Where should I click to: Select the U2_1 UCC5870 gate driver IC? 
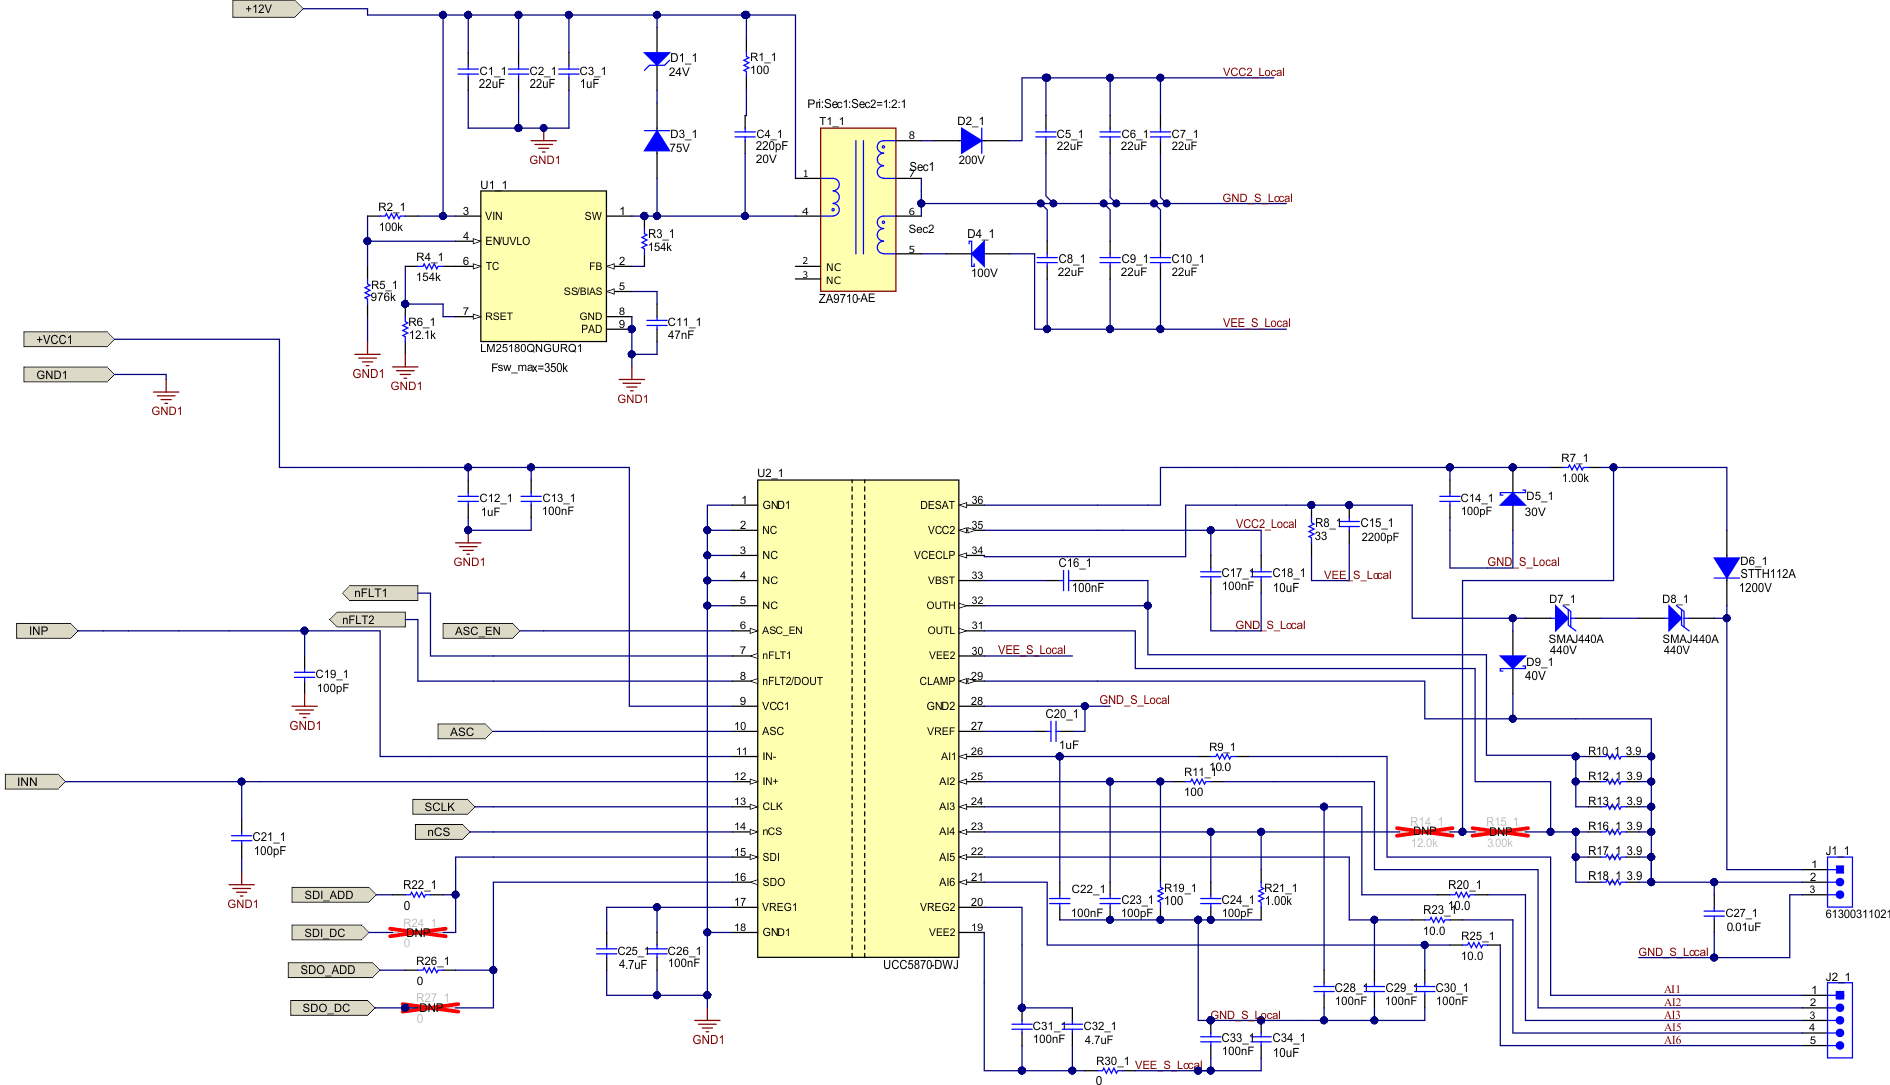click(858, 718)
